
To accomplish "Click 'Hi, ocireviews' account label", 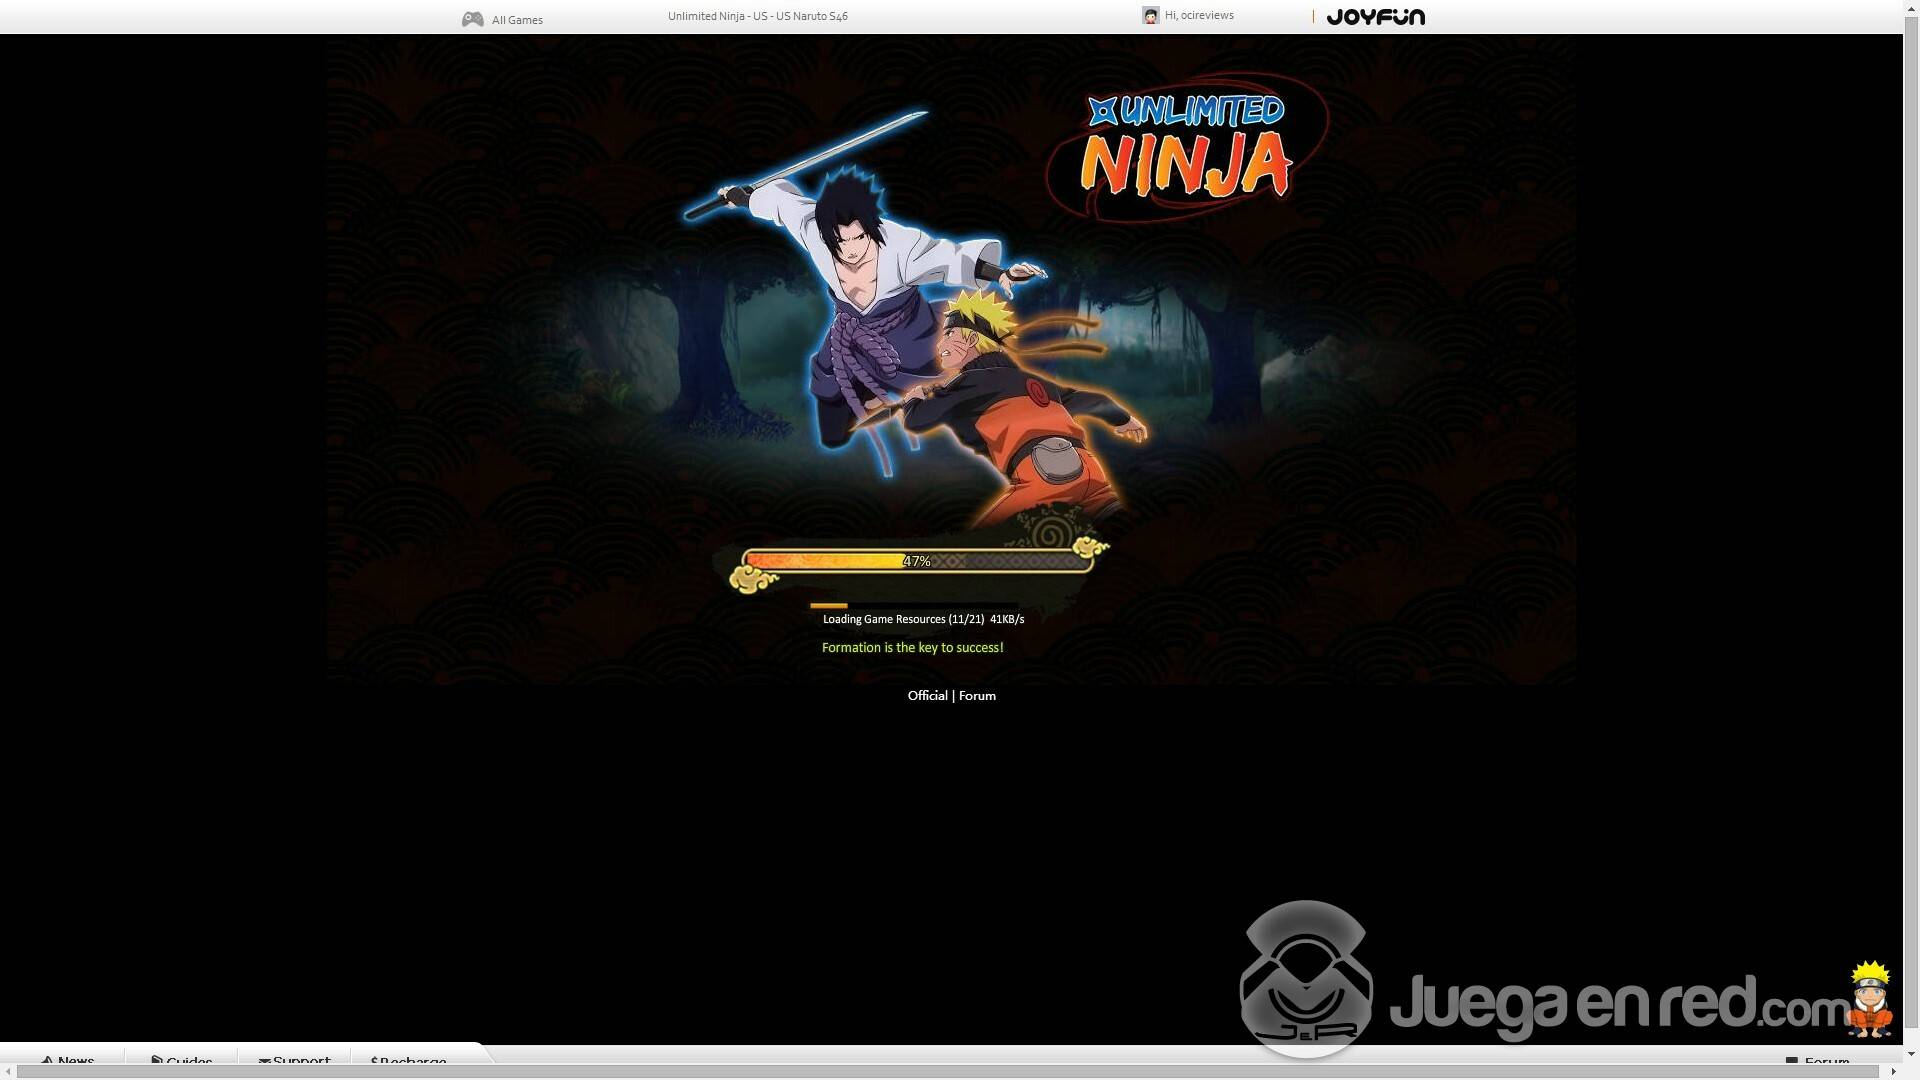I will [x=1199, y=15].
